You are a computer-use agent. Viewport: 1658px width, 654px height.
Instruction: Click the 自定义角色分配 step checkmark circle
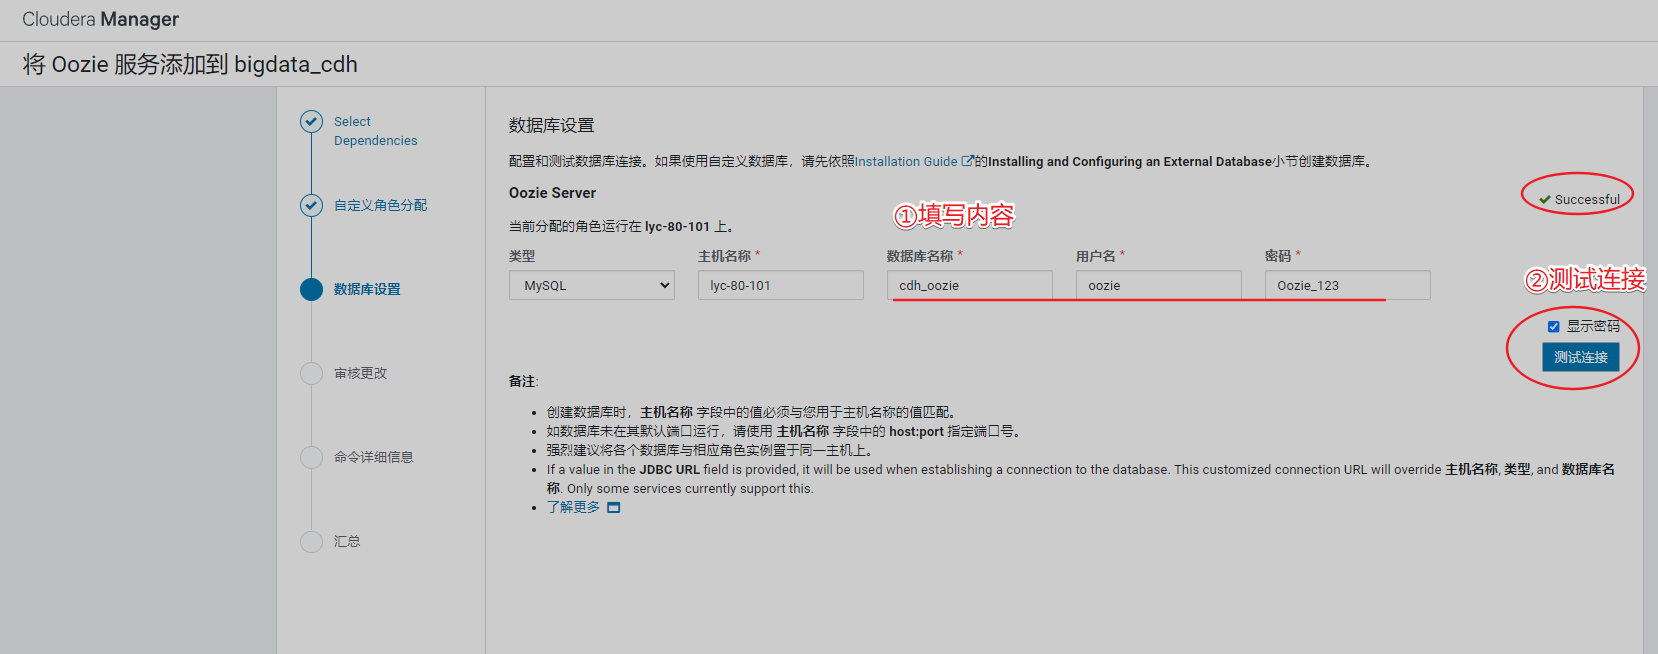click(312, 205)
